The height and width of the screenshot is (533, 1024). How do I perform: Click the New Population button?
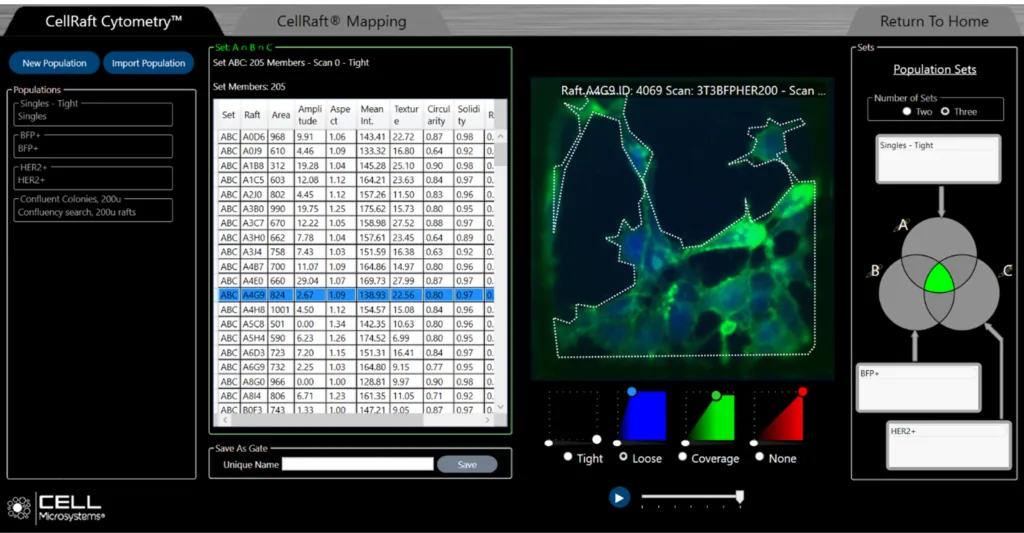[54, 63]
